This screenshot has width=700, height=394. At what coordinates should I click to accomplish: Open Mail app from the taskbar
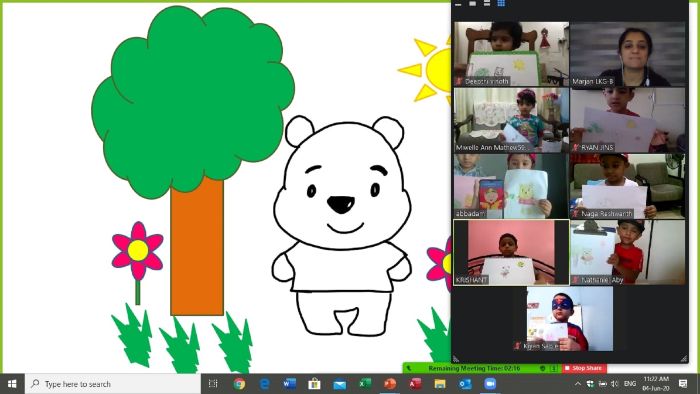339,384
